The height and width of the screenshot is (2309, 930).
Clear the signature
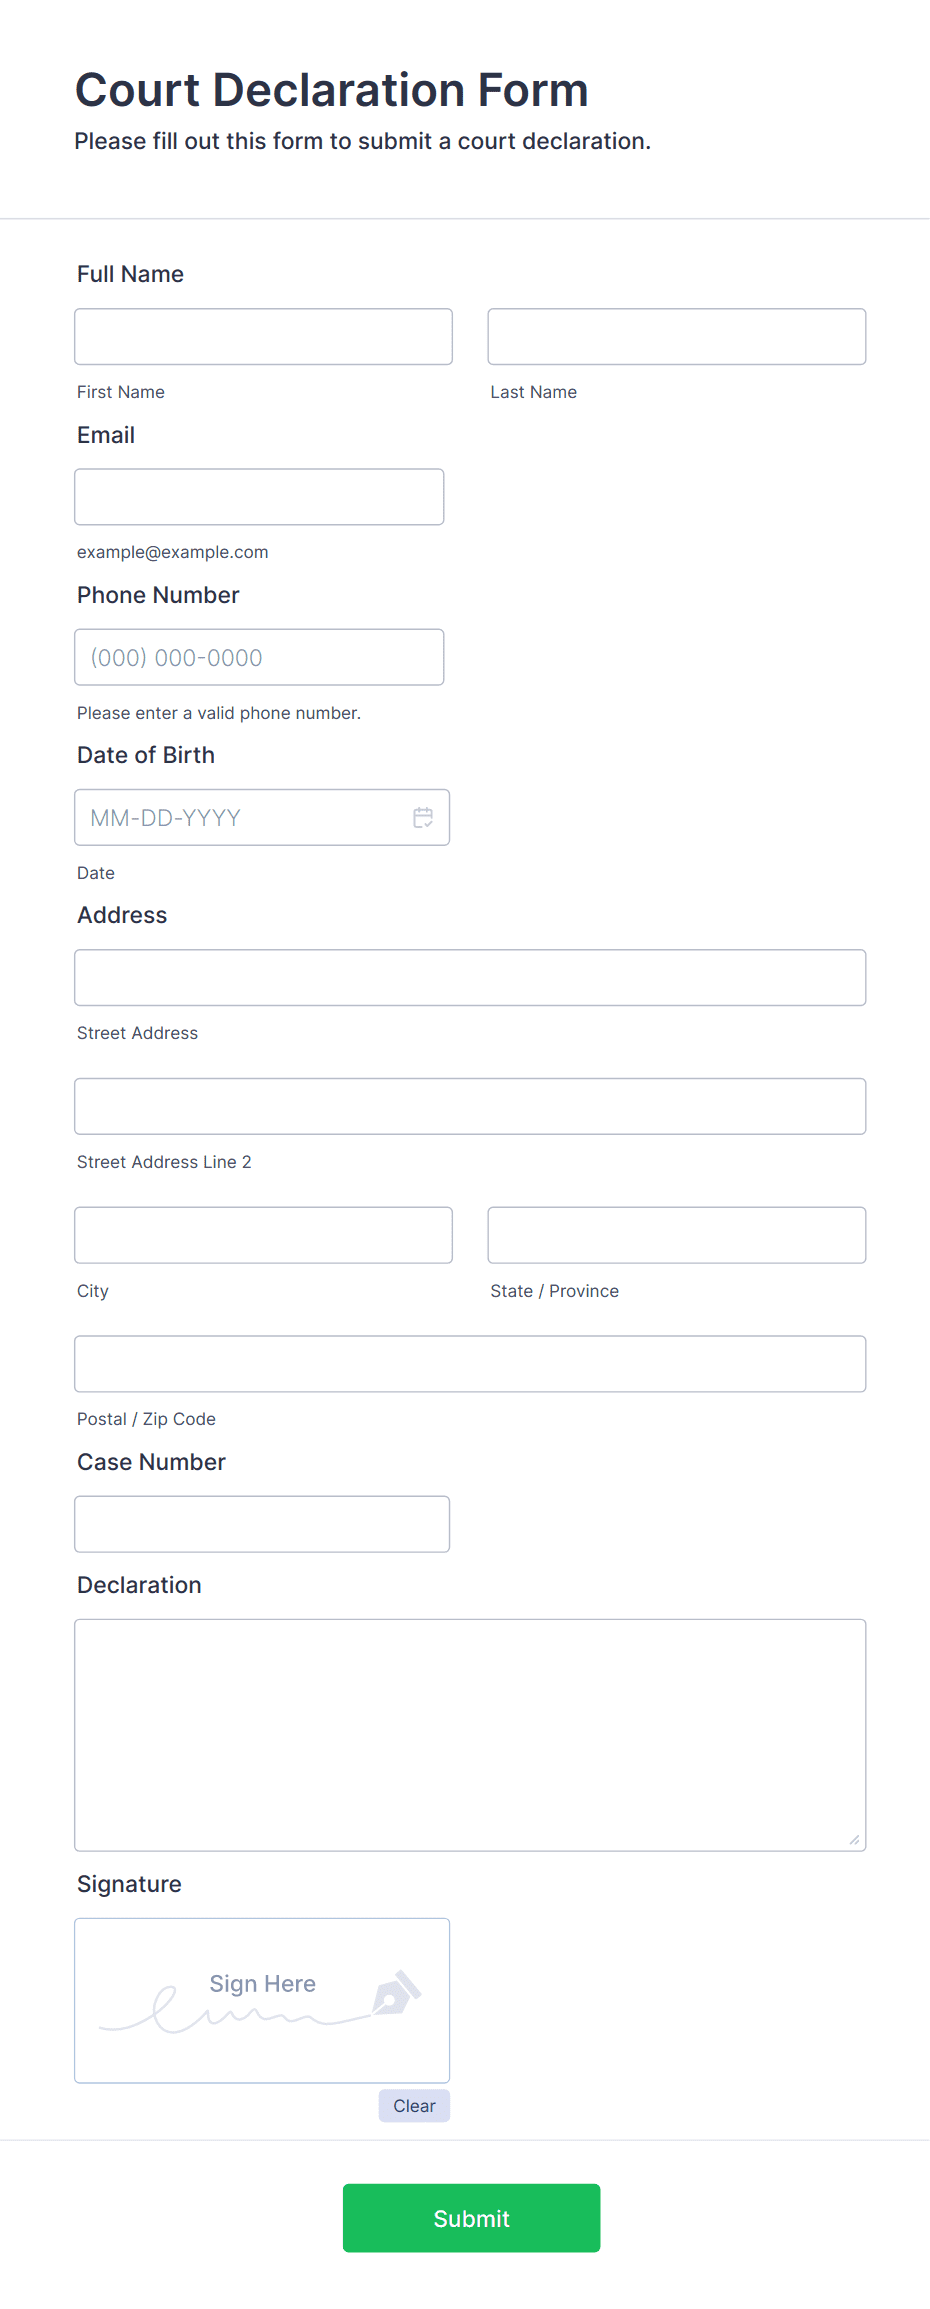tap(414, 2106)
